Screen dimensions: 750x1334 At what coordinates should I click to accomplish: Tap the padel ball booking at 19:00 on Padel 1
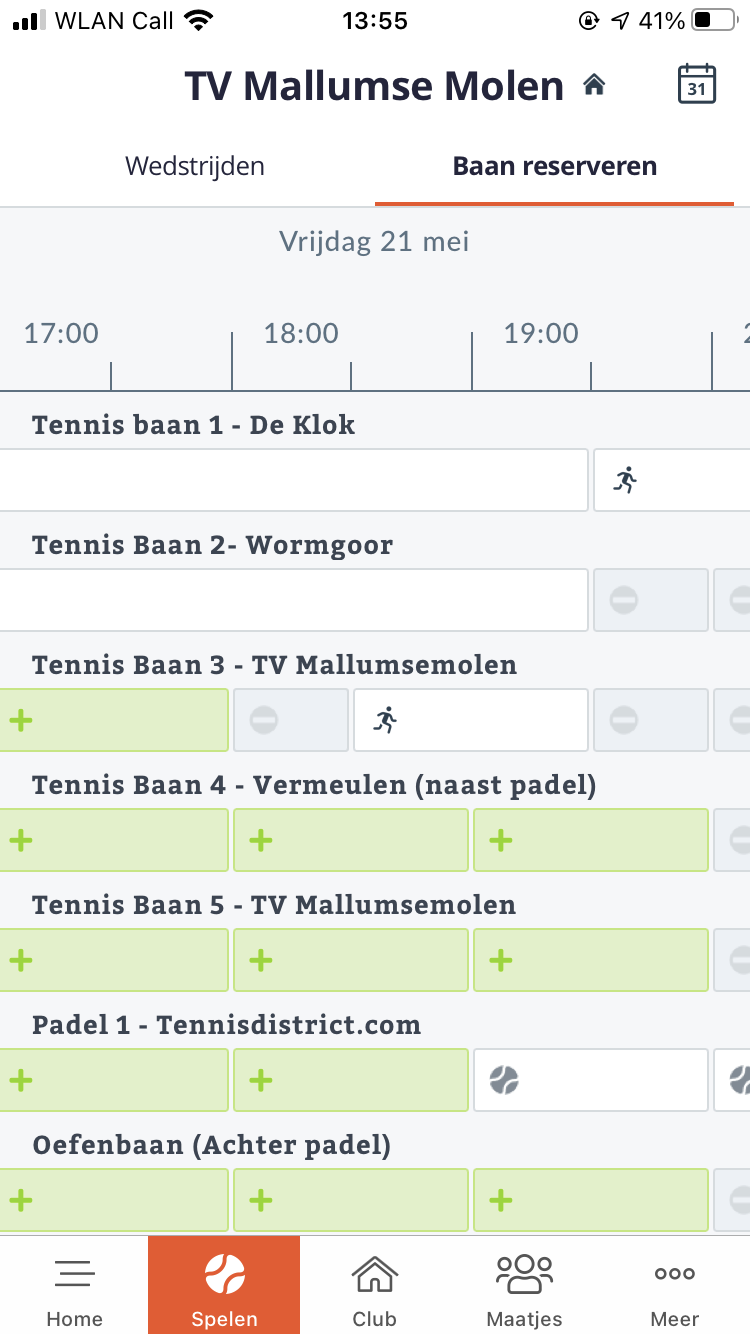tap(590, 1080)
